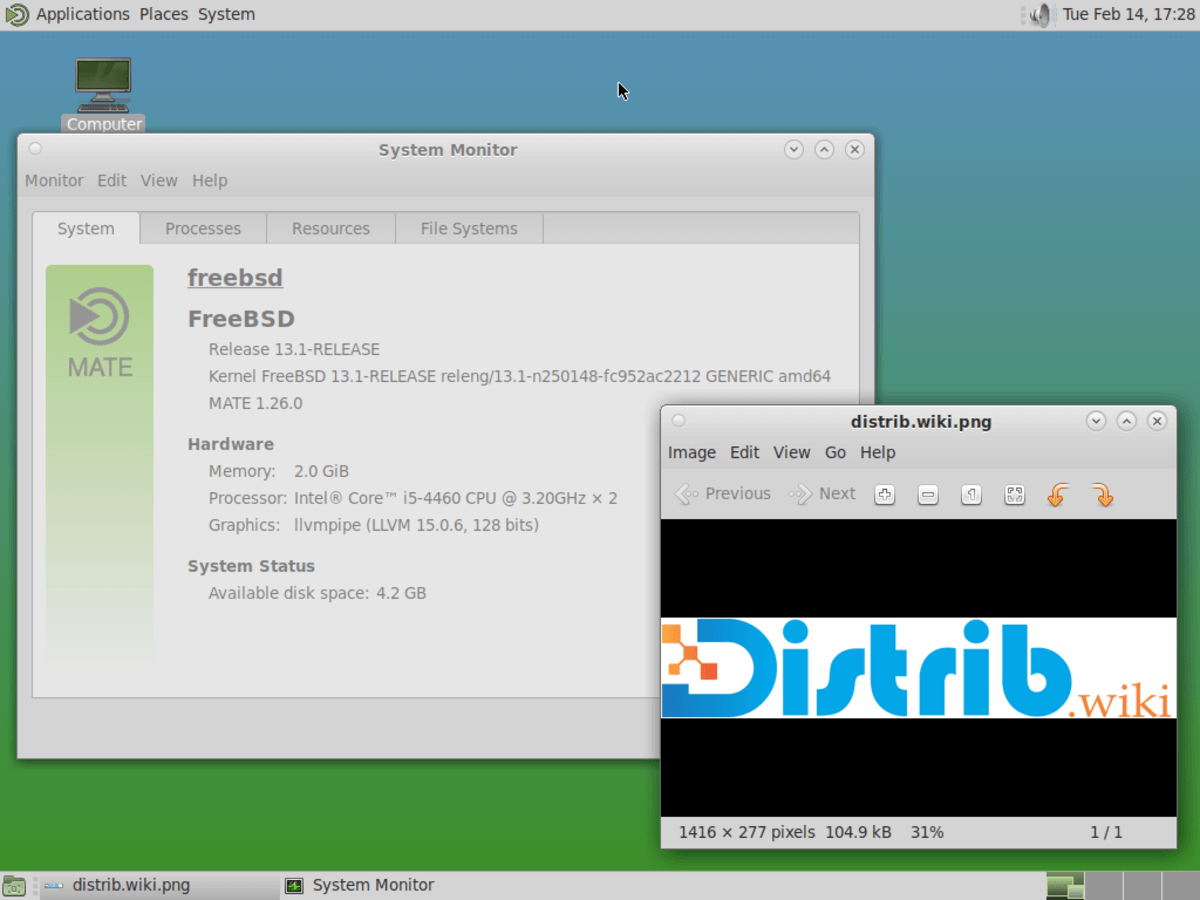Click the Release 13.1-RELEASE text

tap(294, 350)
